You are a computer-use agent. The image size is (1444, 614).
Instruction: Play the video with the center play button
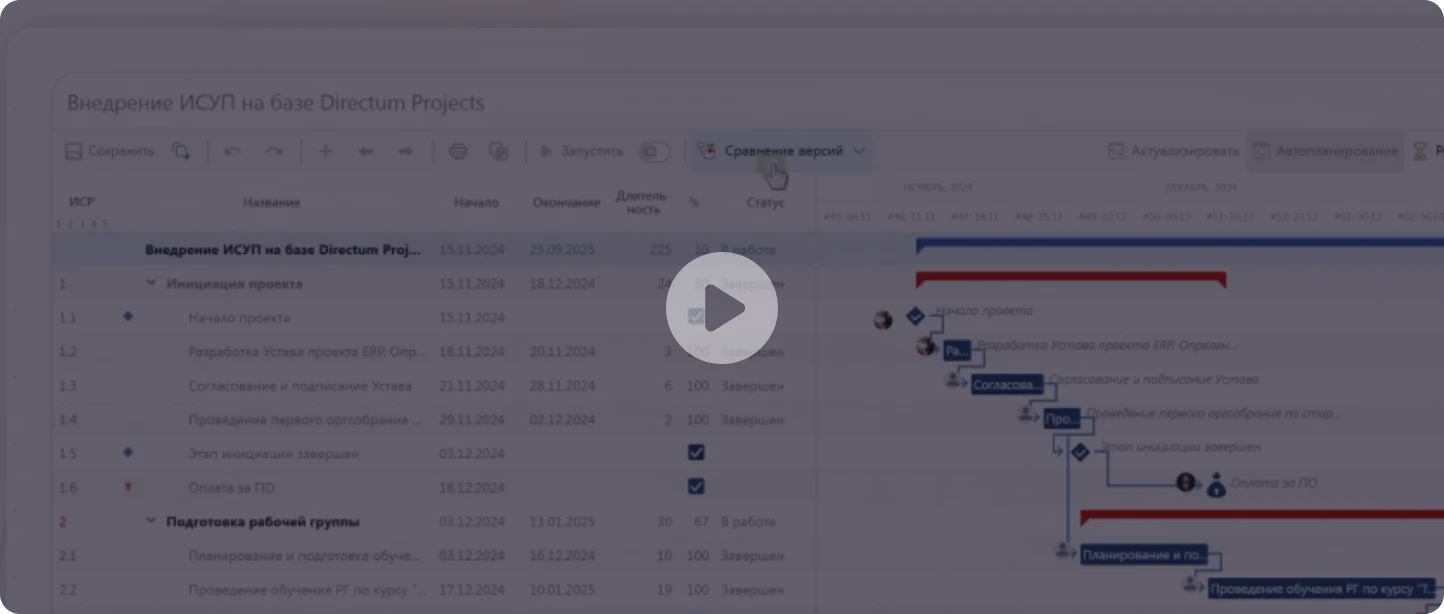click(x=722, y=308)
